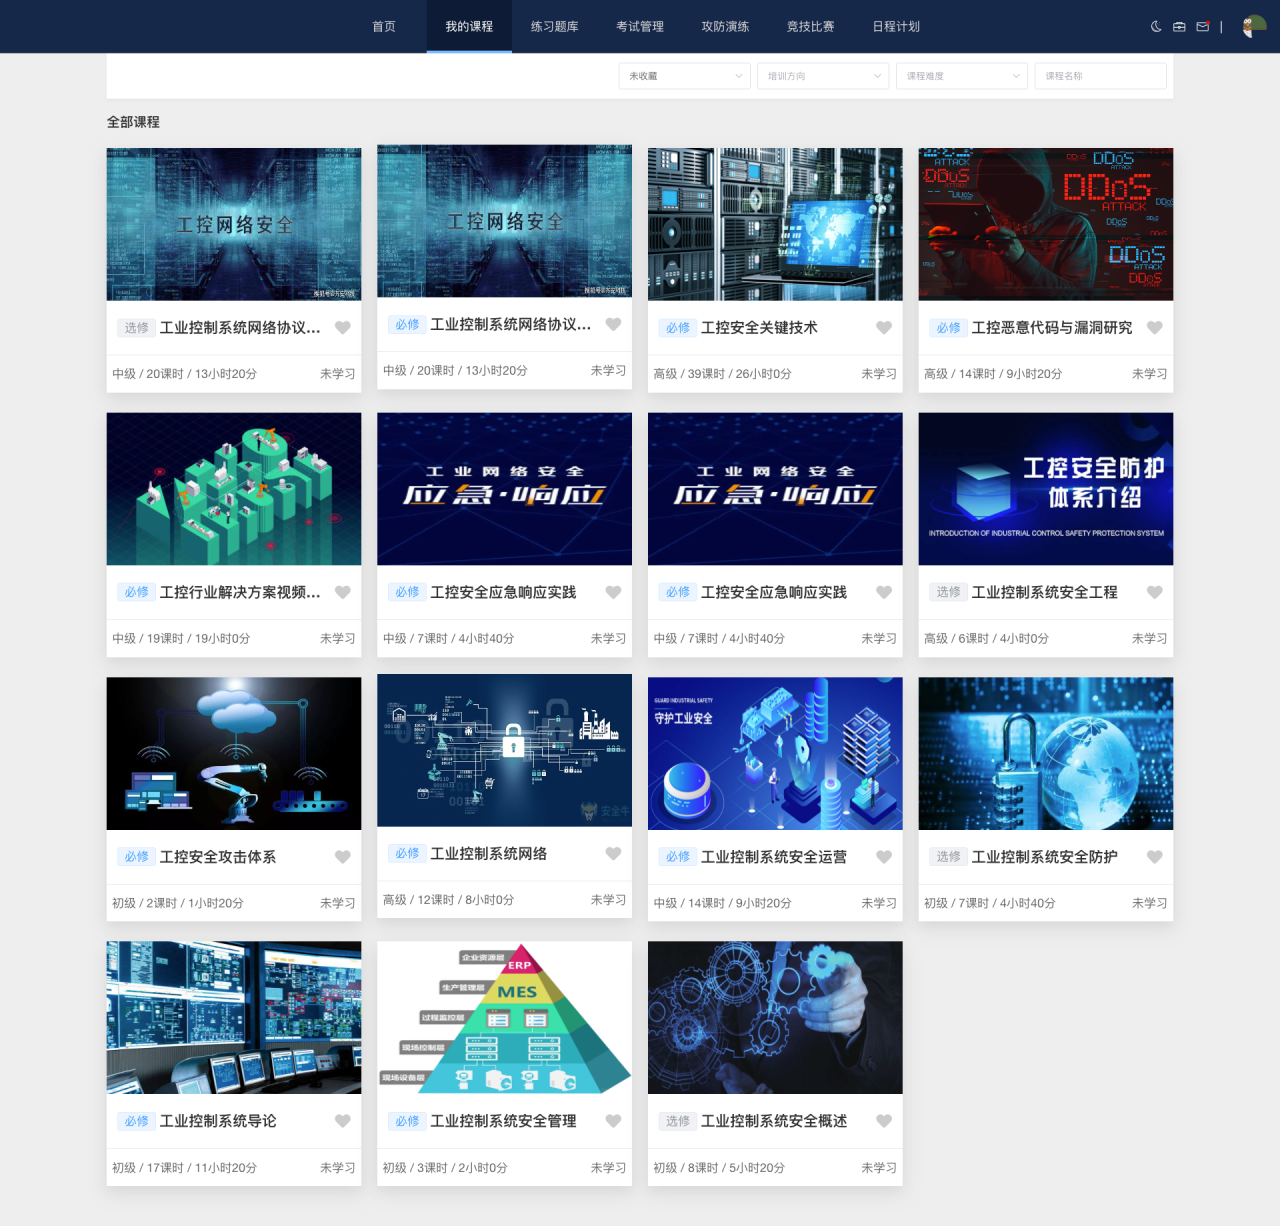The image size is (1280, 1226).
Task: Expand the 课程难度 dropdown
Action: coord(962,76)
